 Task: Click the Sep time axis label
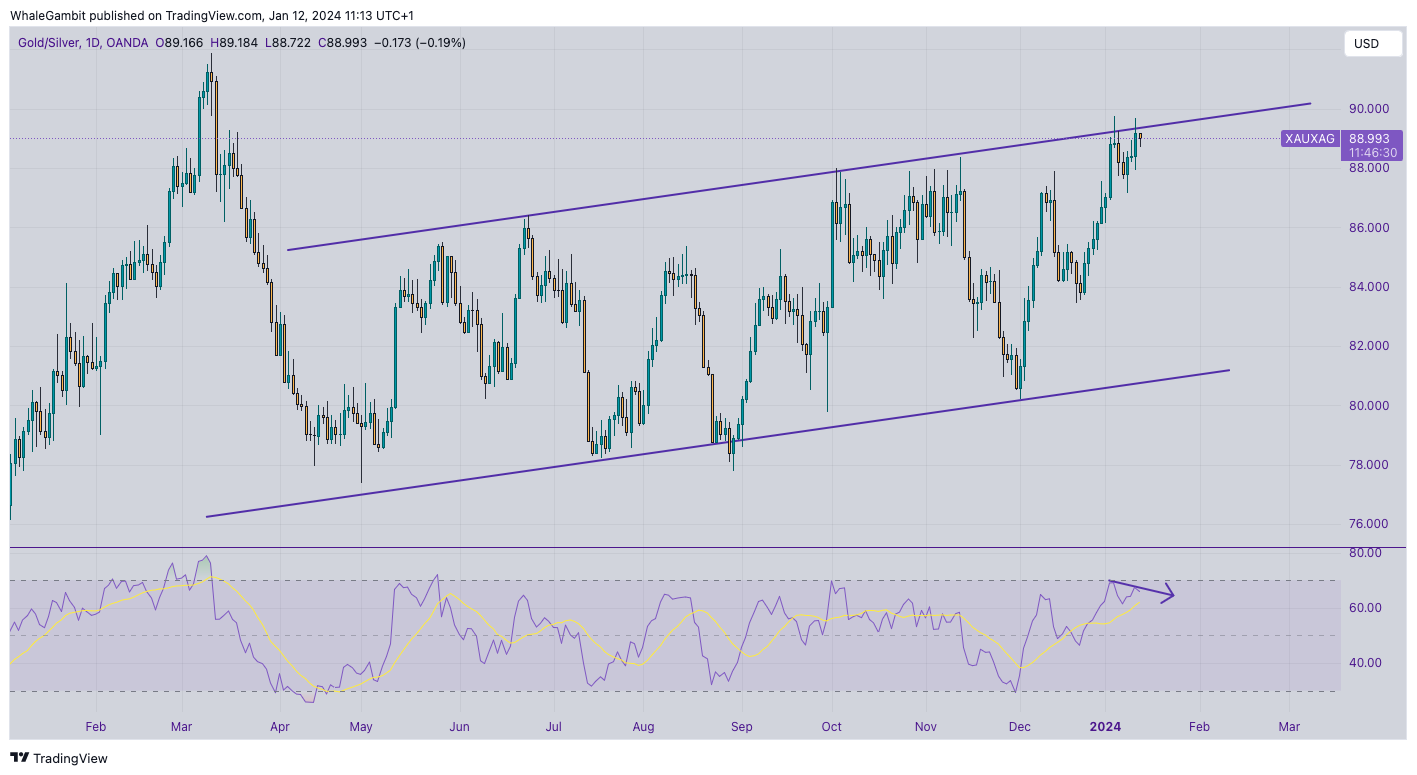click(x=741, y=726)
